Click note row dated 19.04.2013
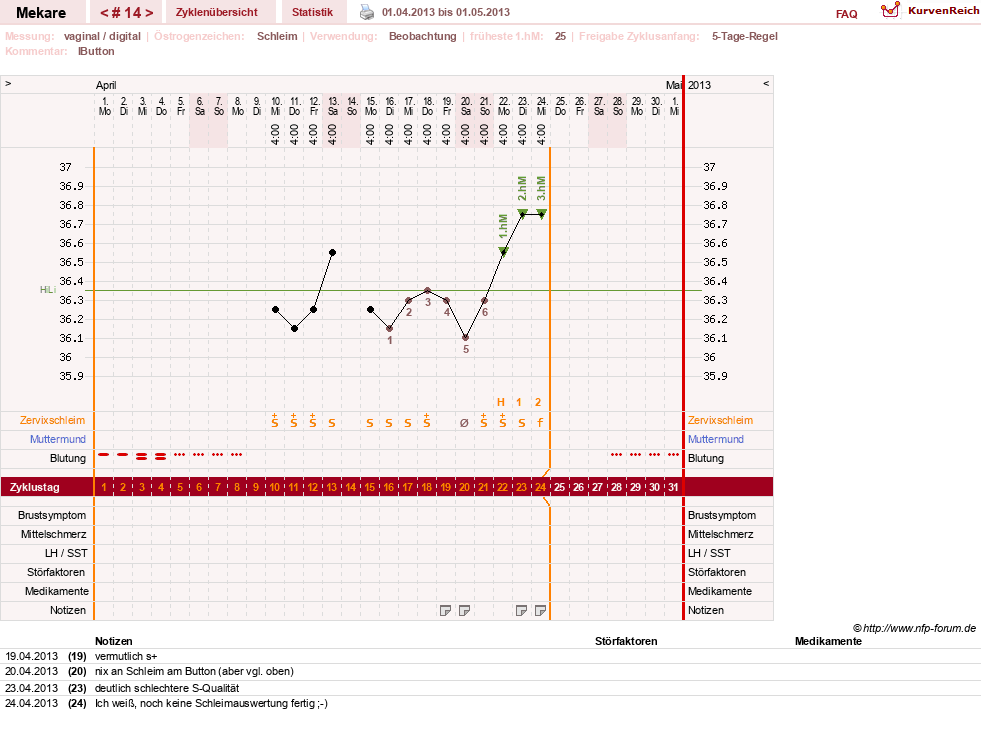 tap(490, 656)
